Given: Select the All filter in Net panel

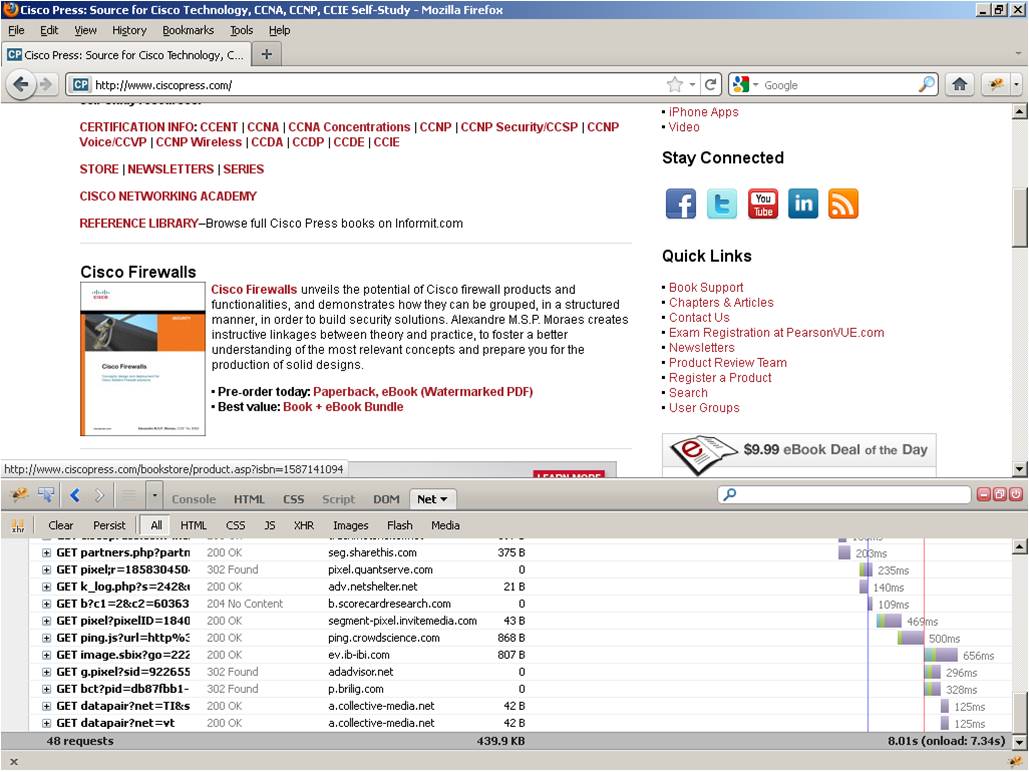Looking at the screenshot, I should (156, 525).
